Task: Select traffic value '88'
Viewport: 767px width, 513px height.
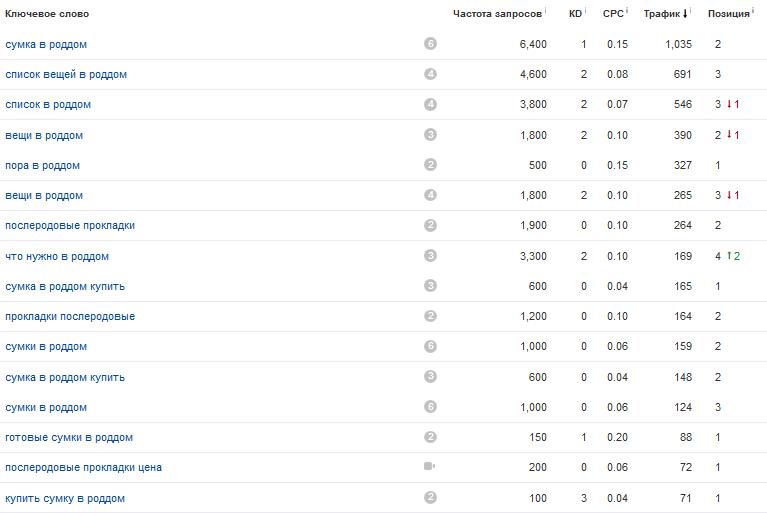Action: [686, 438]
